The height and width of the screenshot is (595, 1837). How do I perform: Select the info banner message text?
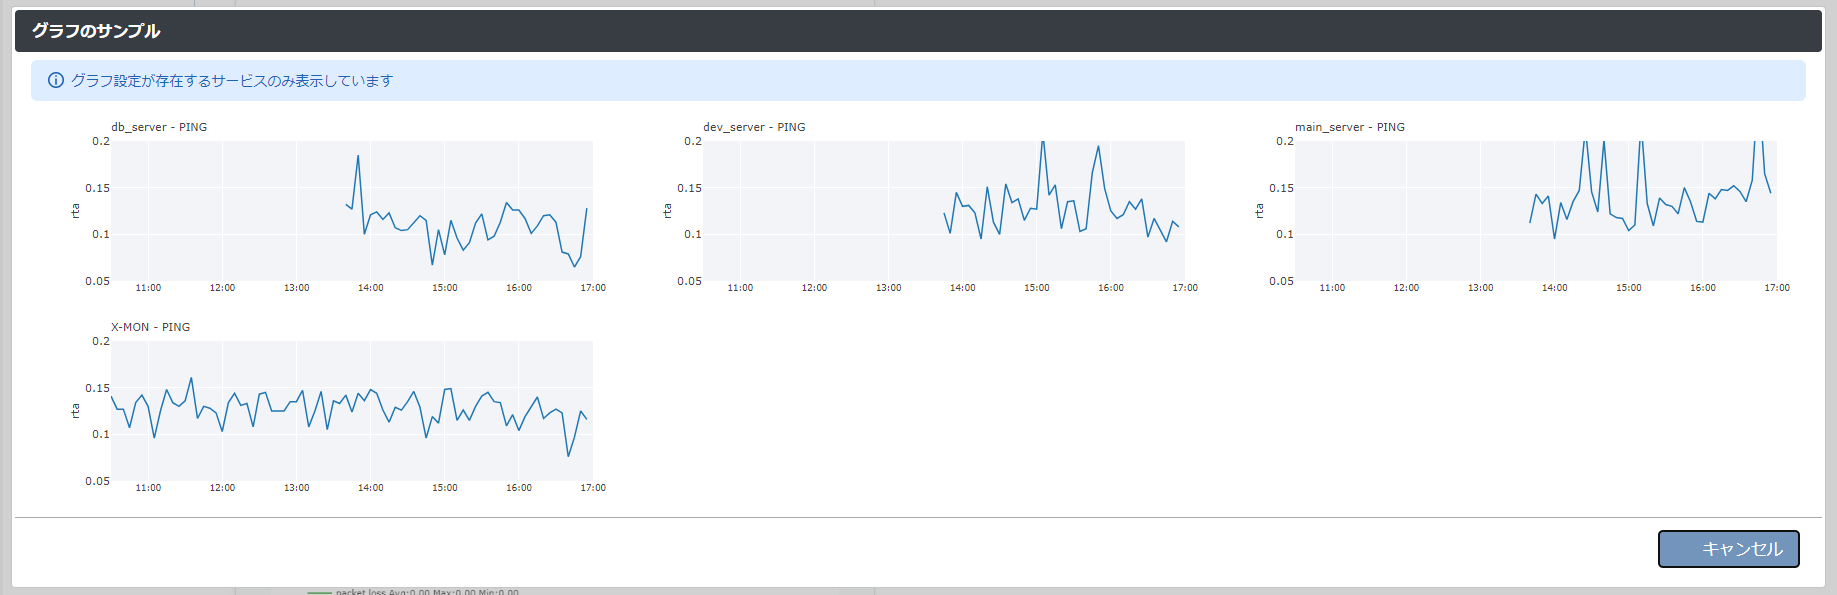tap(232, 81)
